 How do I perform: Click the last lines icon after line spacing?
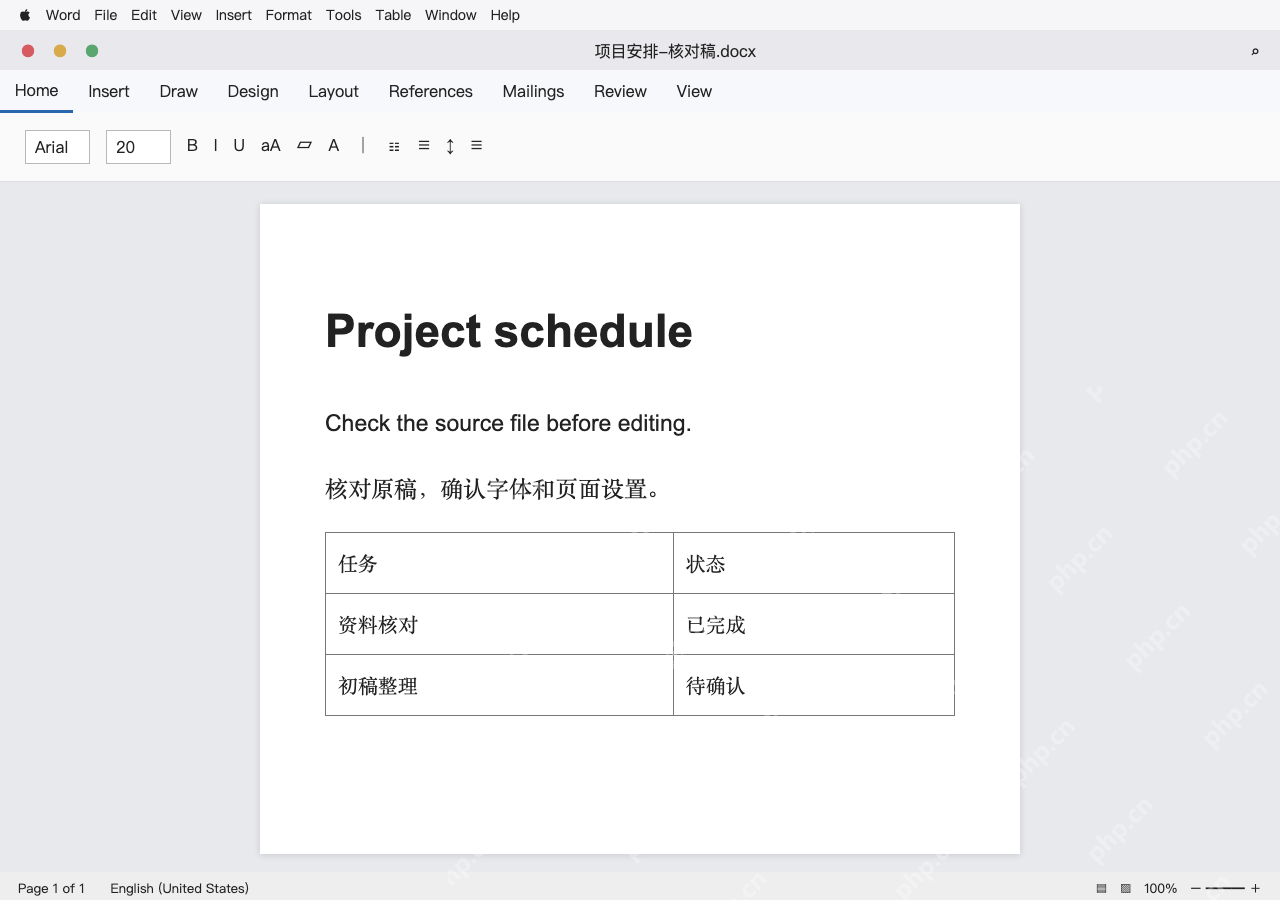tap(476, 146)
